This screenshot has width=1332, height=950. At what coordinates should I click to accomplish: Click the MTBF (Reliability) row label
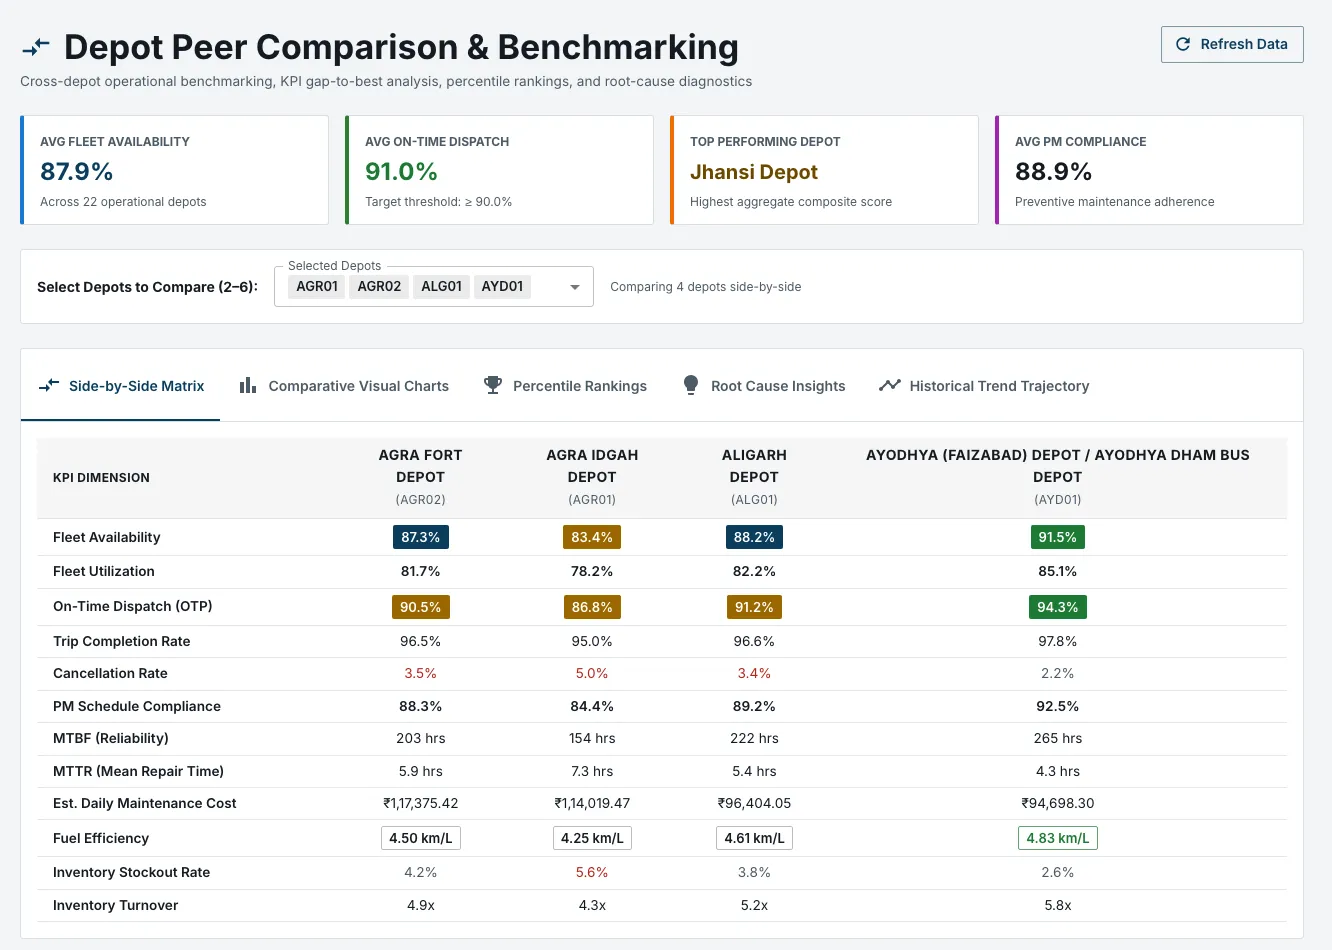(x=111, y=738)
